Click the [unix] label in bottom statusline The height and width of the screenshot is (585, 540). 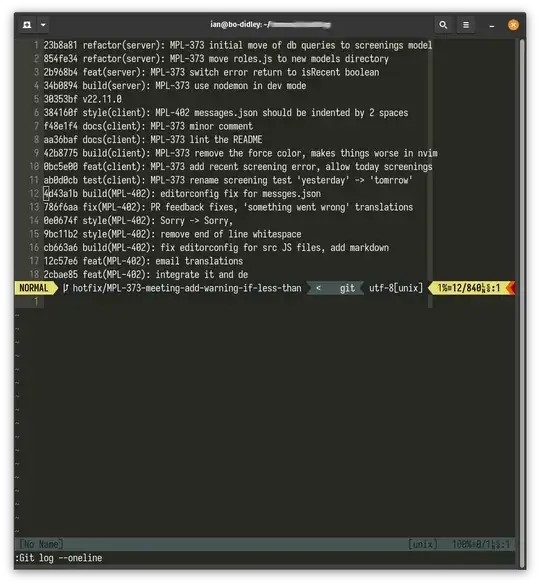click(423, 544)
